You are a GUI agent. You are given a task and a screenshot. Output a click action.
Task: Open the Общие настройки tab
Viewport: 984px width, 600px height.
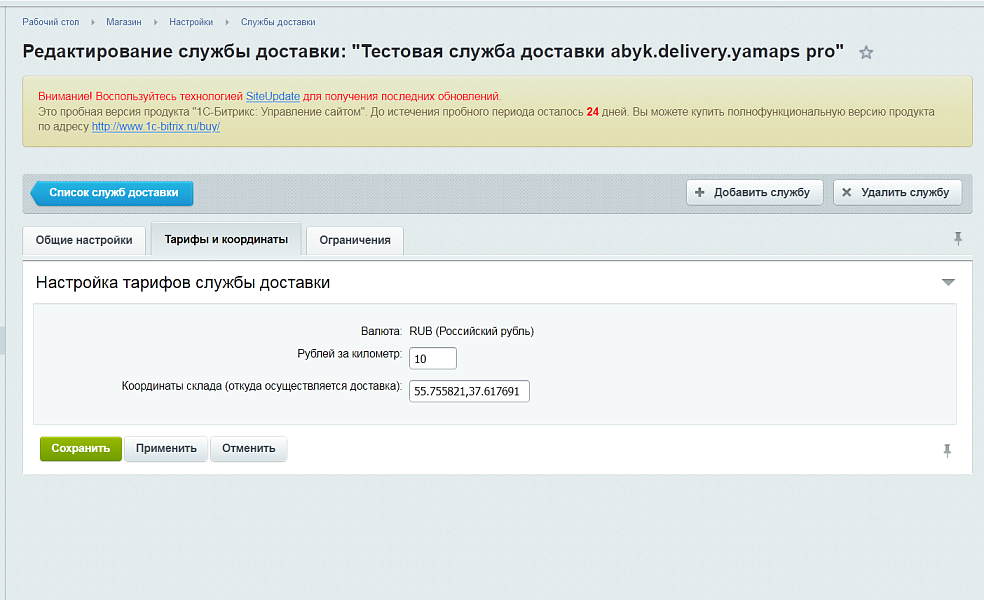click(84, 240)
